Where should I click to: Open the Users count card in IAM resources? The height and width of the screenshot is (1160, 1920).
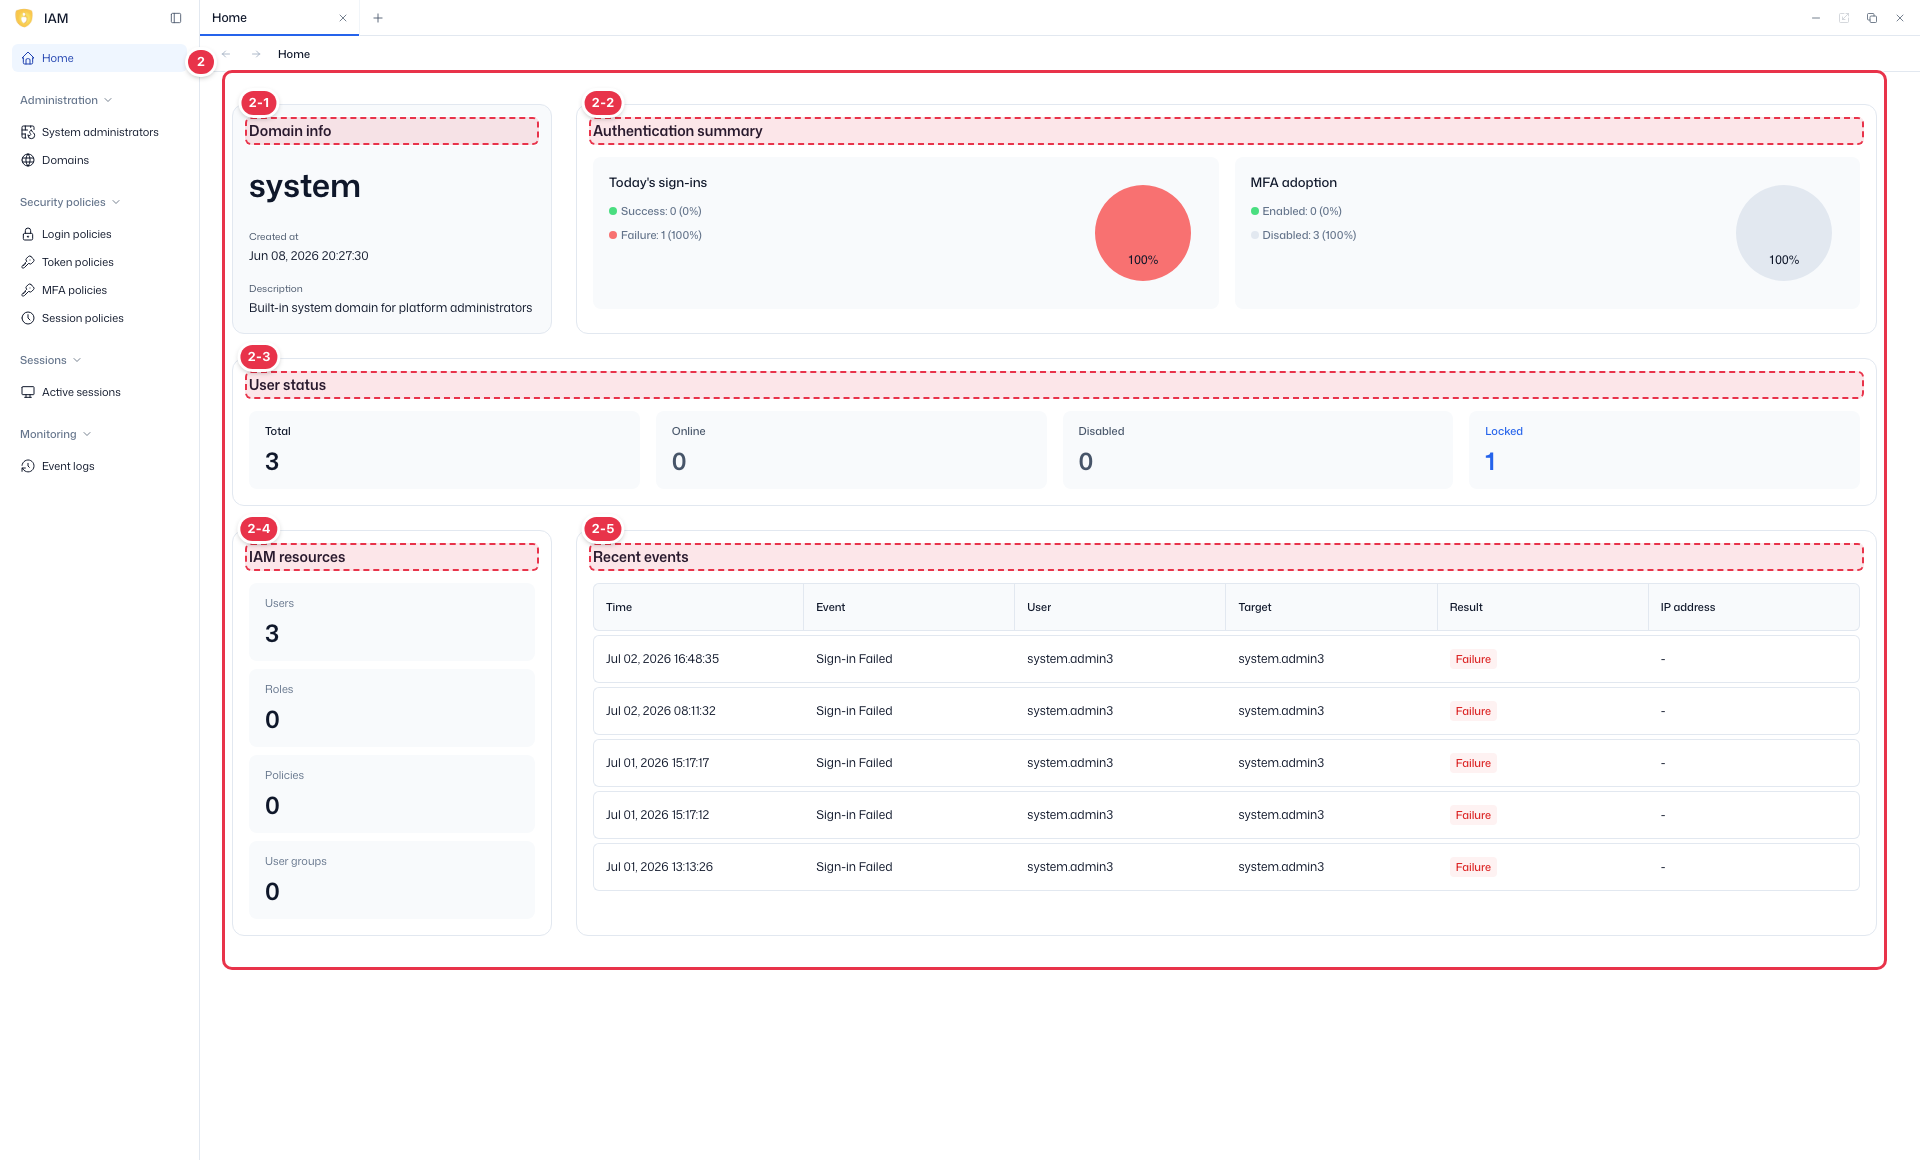tap(392, 622)
